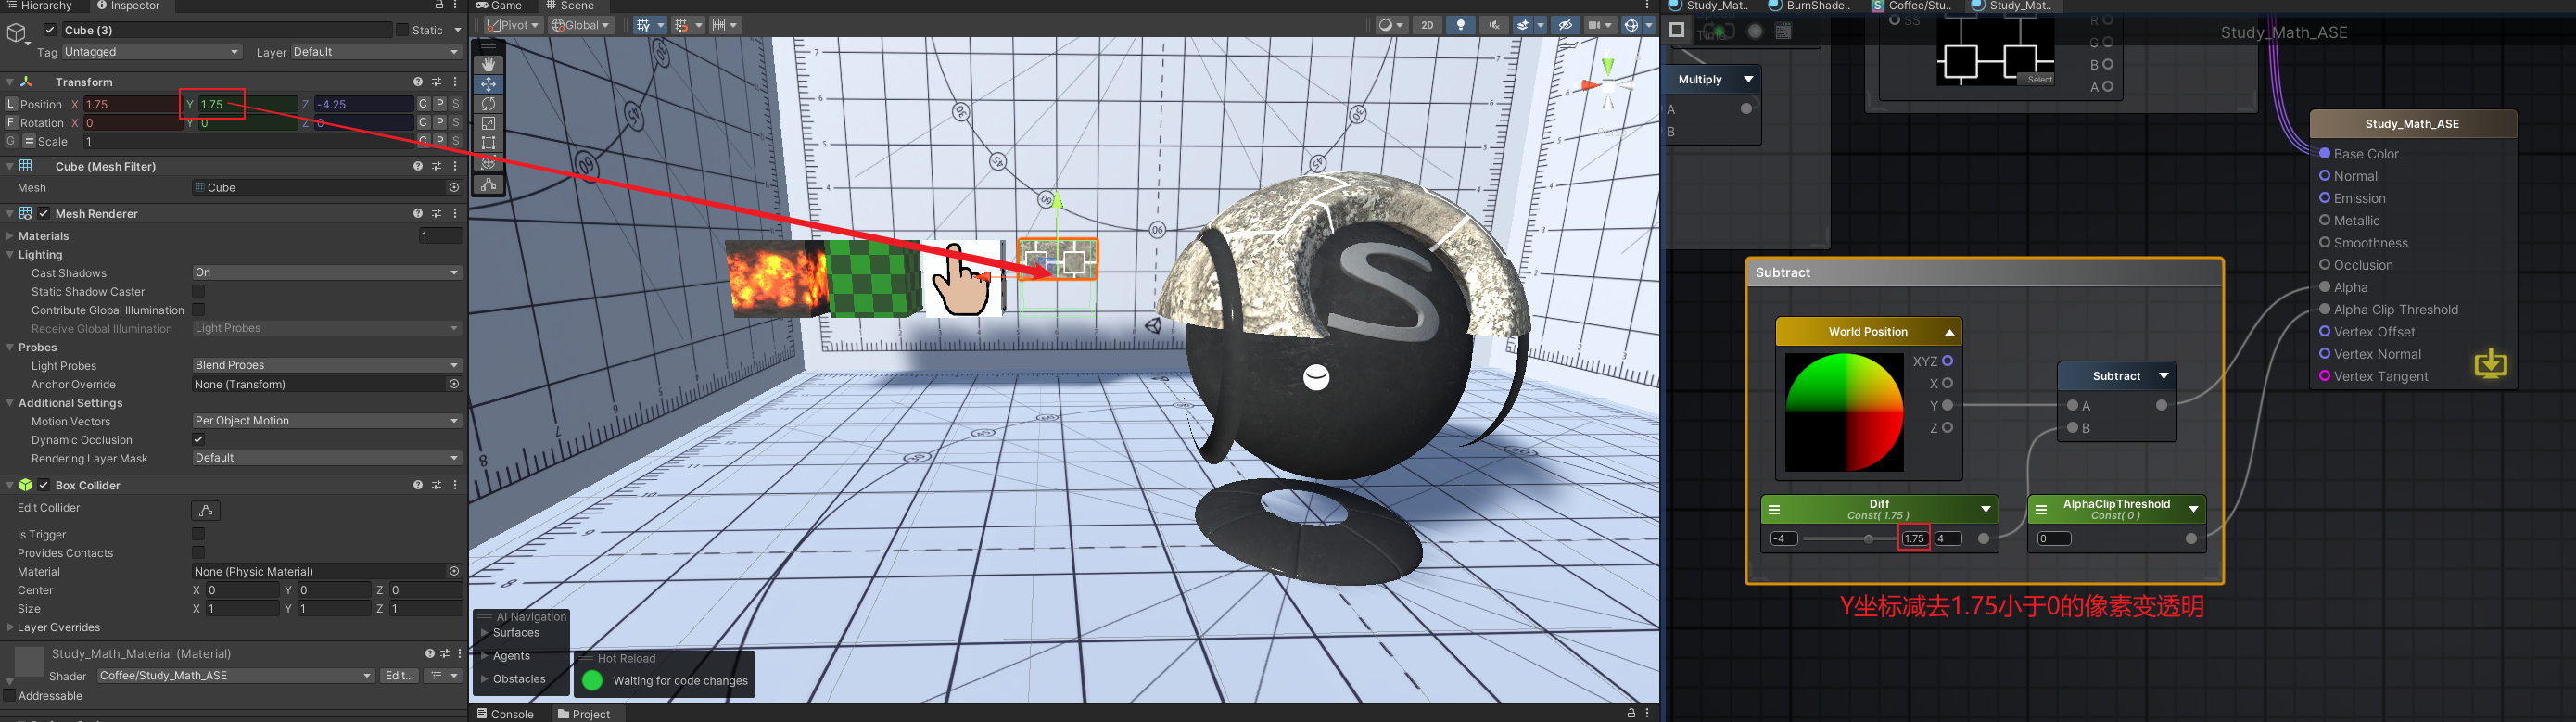This screenshot has height=722, width=2576.
Task: Open the Console tab
Action: click(505, 714)
